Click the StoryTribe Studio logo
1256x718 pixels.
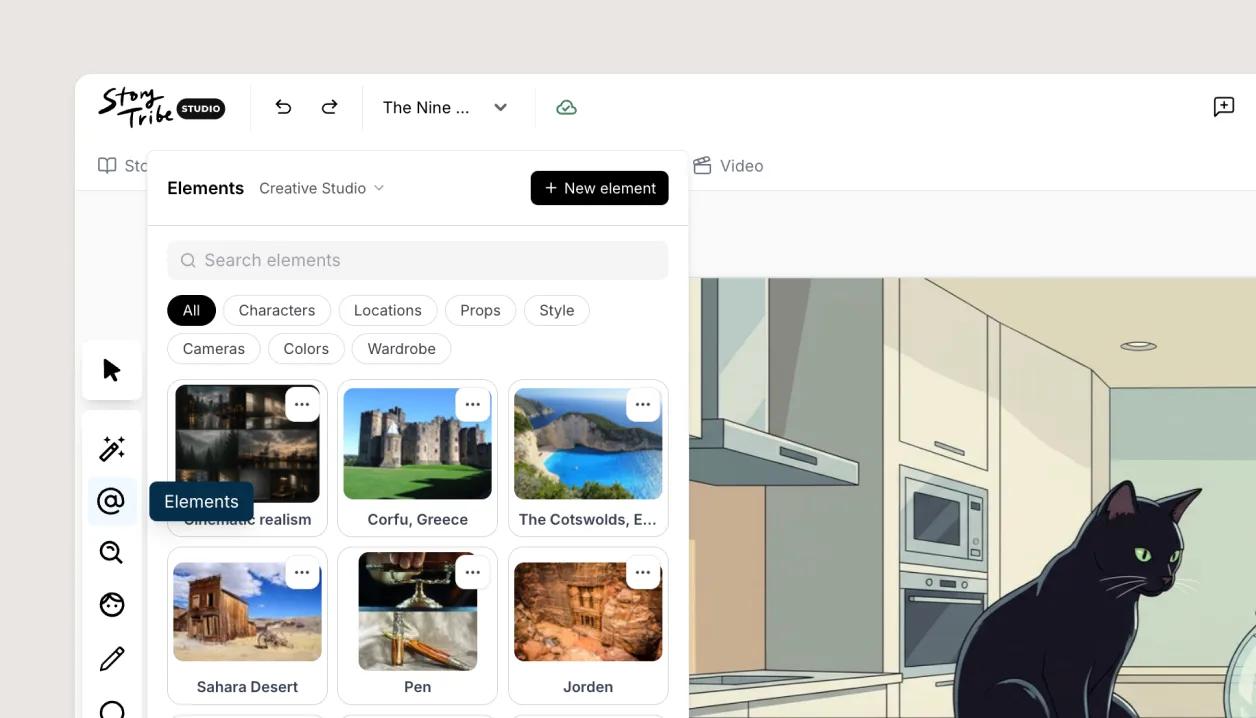tap(161, 107)
